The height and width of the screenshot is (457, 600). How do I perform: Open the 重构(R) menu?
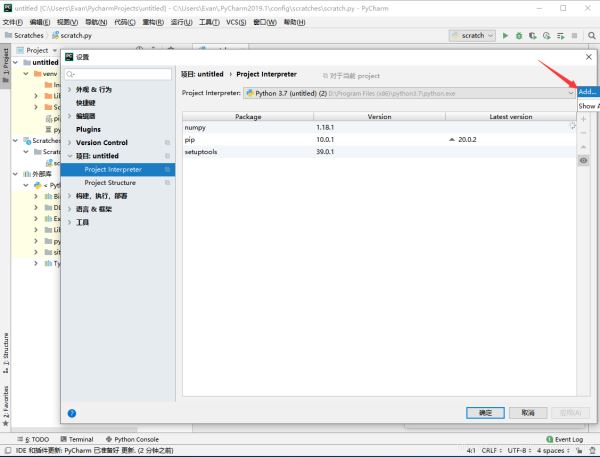[x=153, y=22]
